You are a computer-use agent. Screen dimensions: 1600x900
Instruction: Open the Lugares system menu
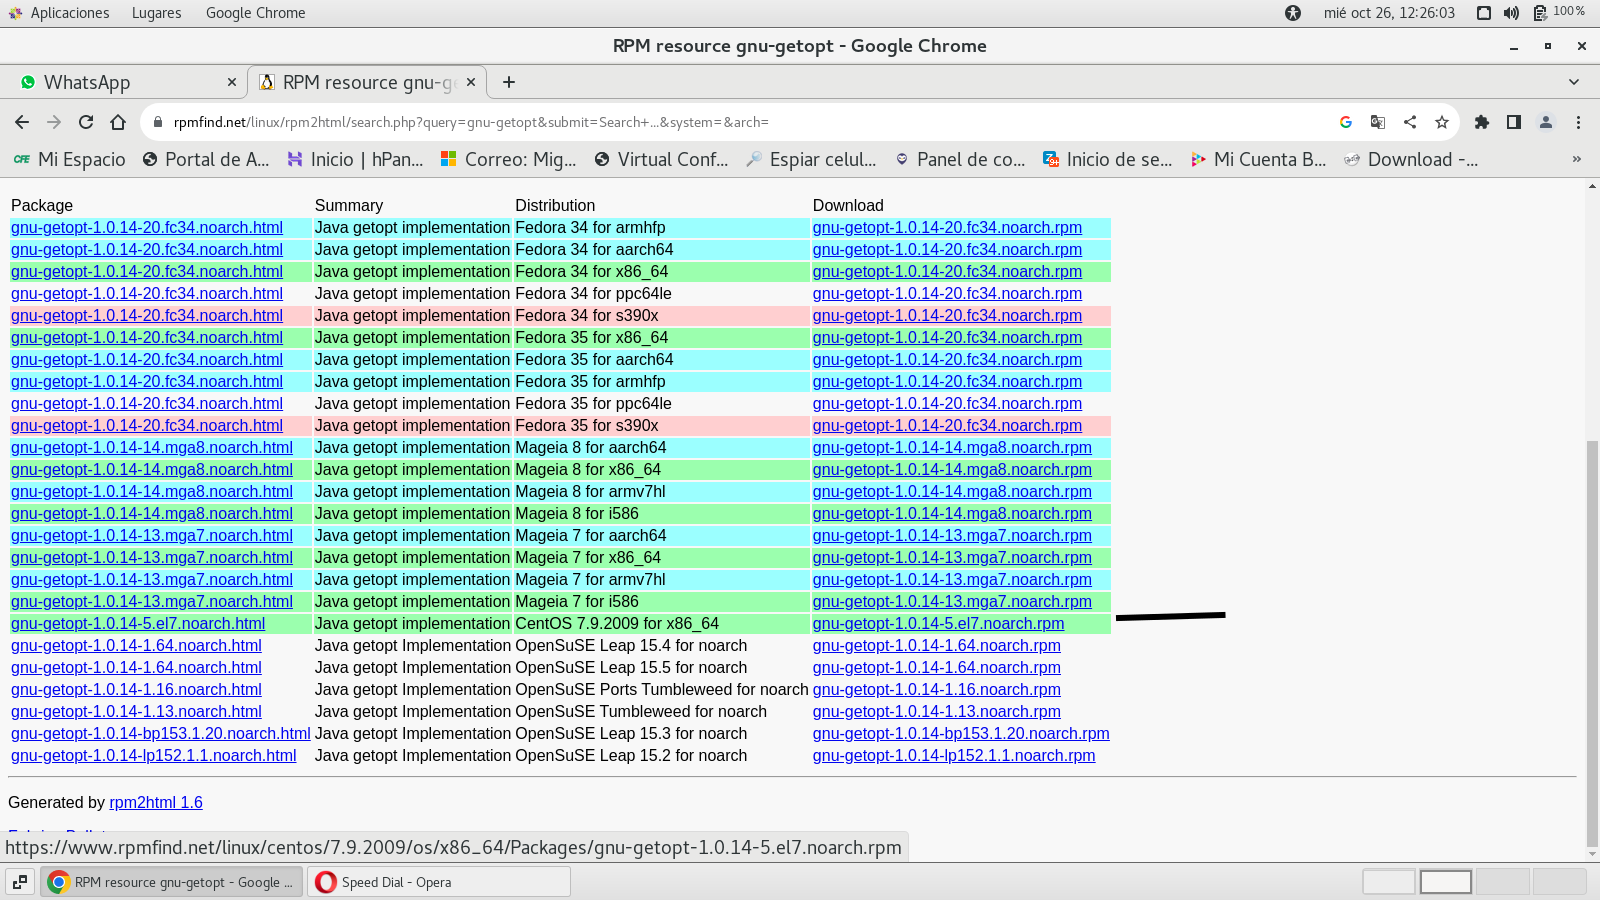pyautogui.click(x=156, y=13)
